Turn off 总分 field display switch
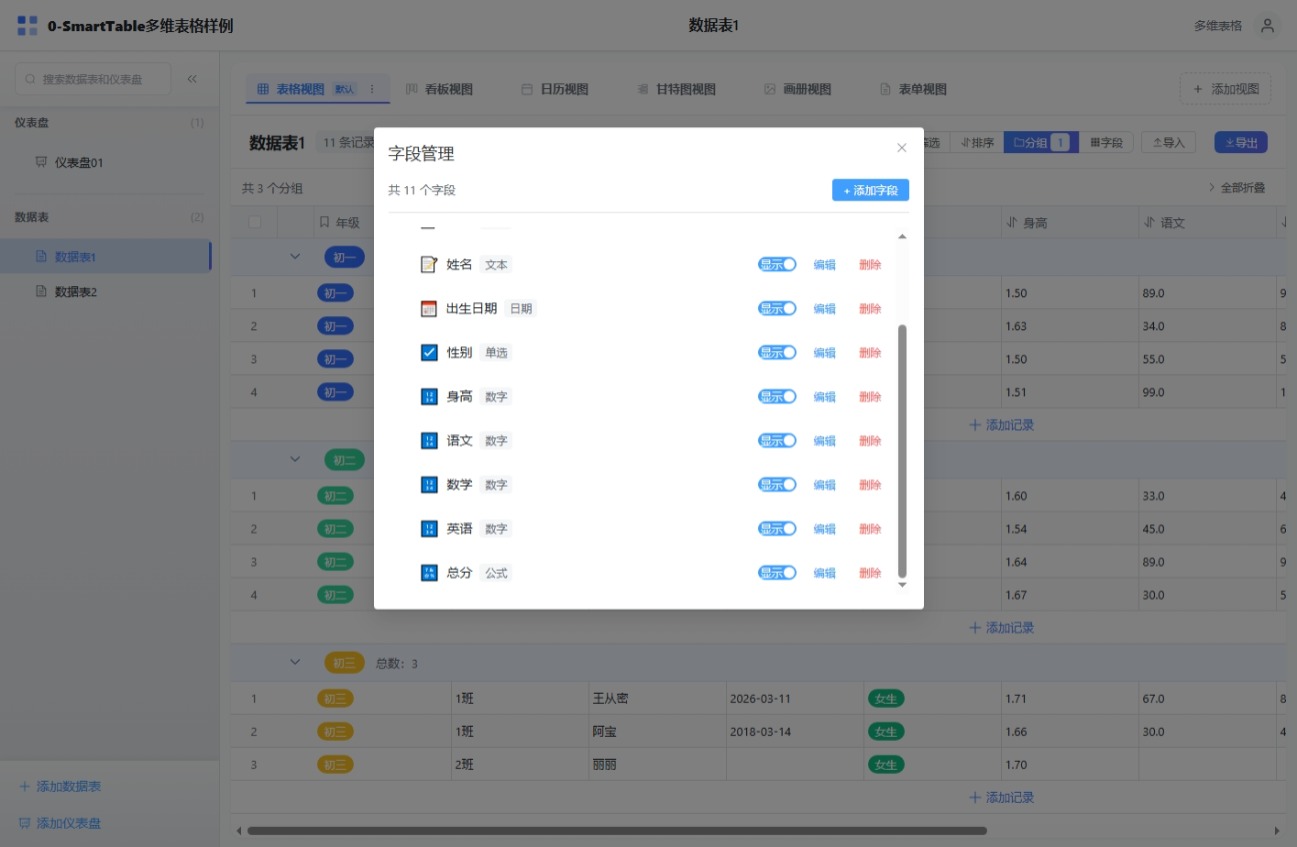Viewport: 1297px width, 847px height. coord(776,573)
